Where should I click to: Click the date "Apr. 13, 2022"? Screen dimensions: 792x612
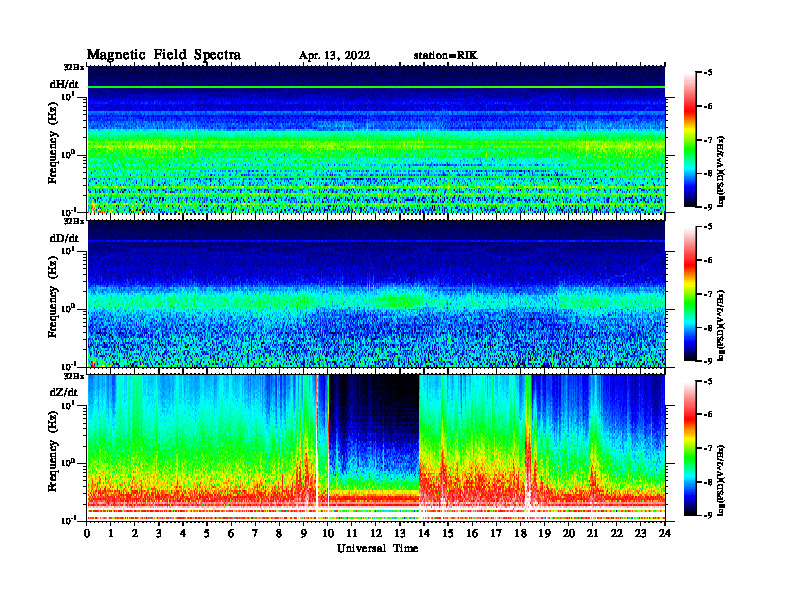click(x=334, y=56)
